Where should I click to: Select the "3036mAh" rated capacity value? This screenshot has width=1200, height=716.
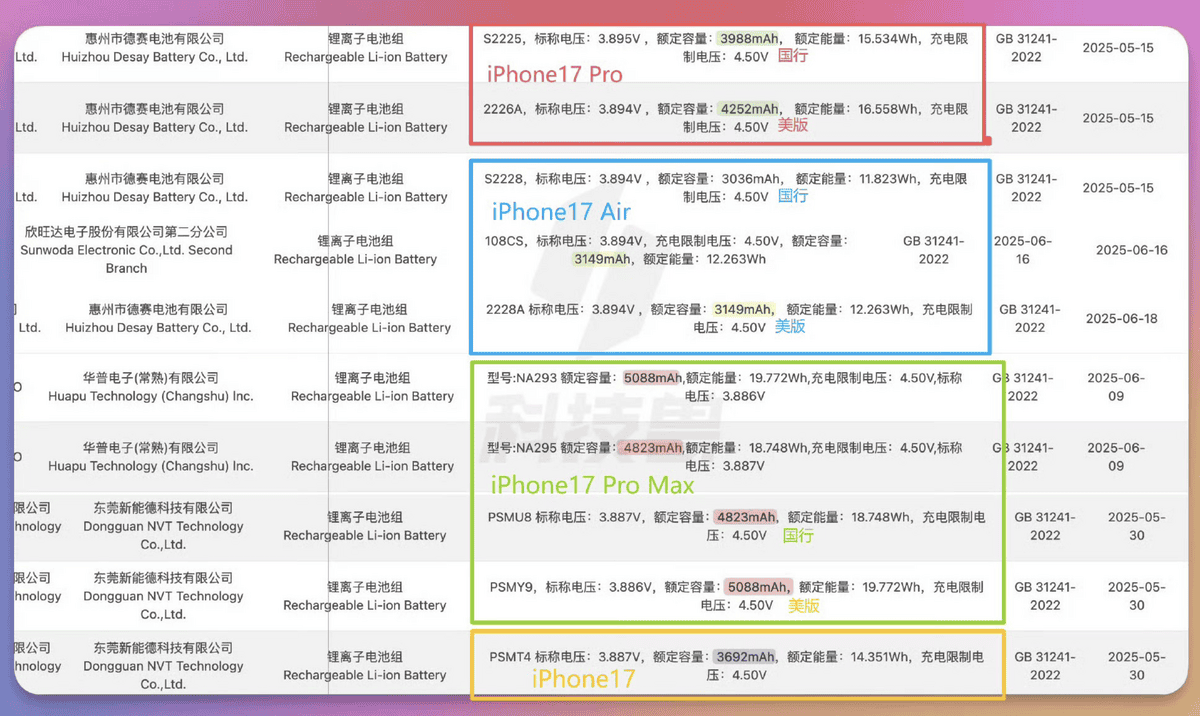(749, 179)
